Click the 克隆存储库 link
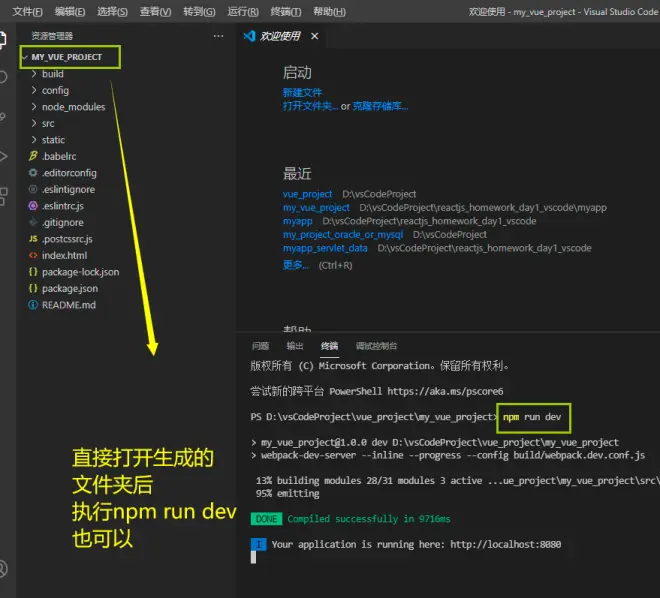The height and width of the screenshot is (598, 660). (x=380, y=106)
